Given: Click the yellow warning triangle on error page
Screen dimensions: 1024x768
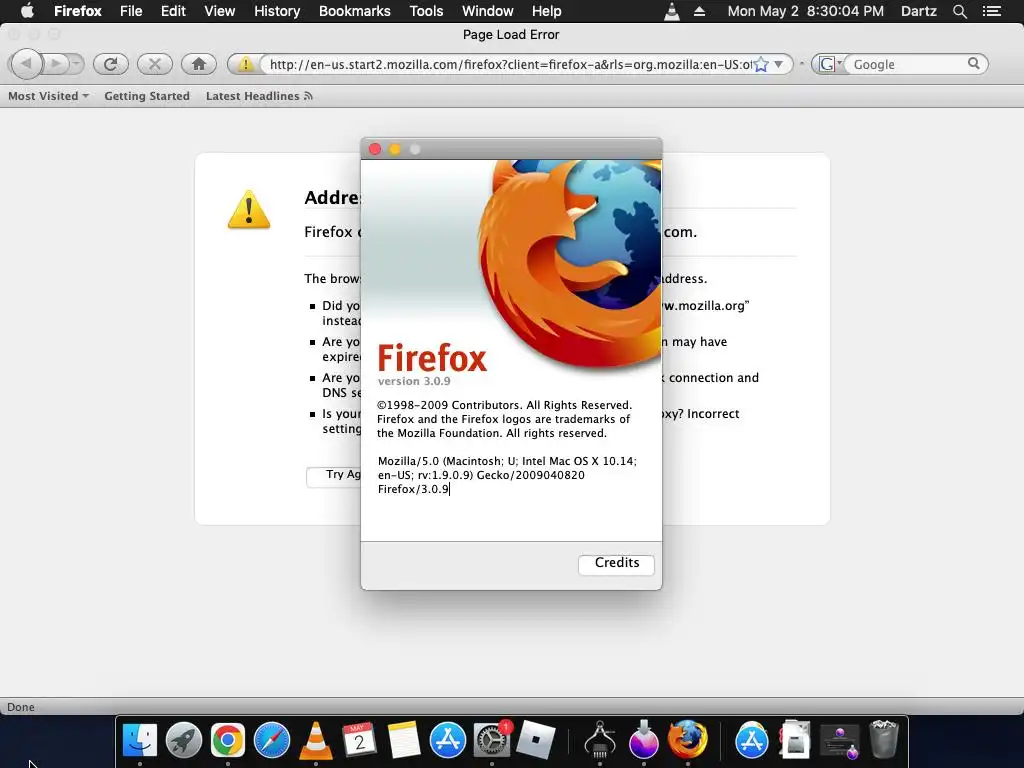Looking at the screenshot, I should click(249, 209).
